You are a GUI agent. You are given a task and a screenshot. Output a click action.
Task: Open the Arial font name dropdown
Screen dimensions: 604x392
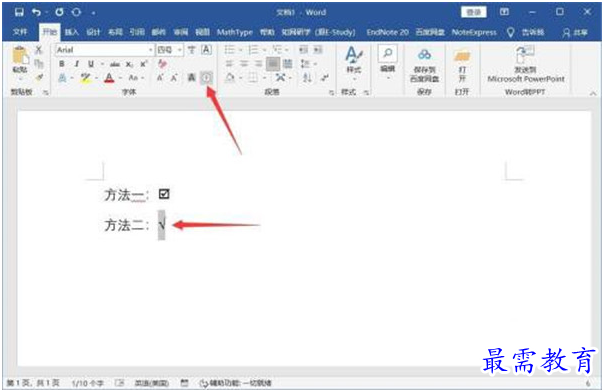click(x=151, y=50)
